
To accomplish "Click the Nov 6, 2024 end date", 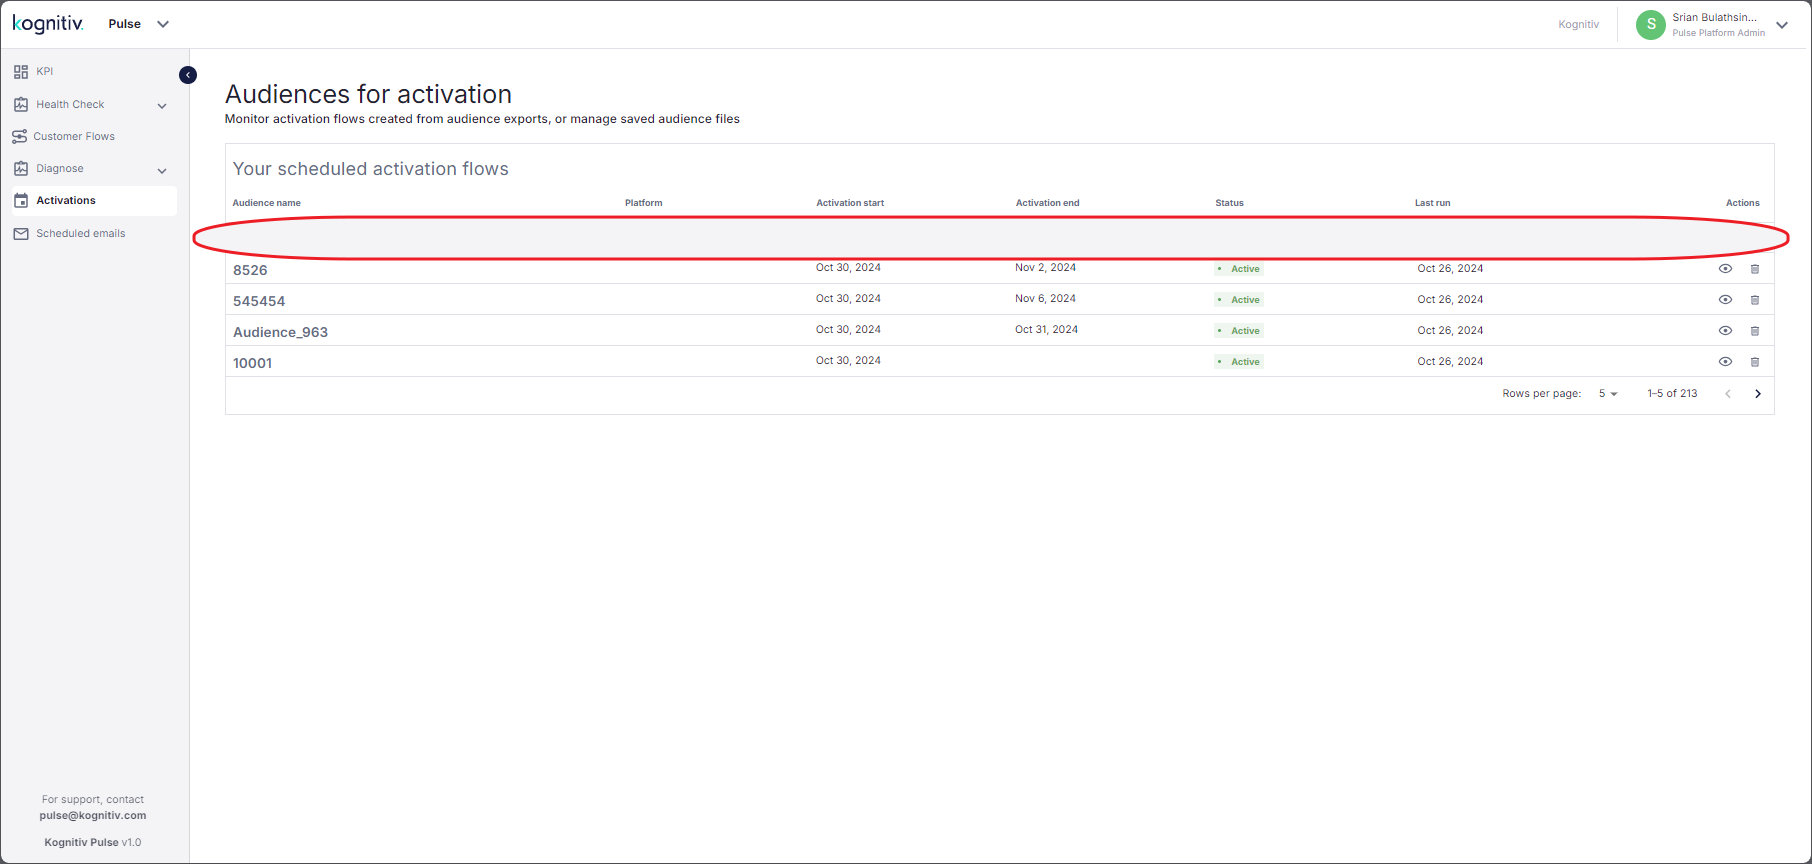I will pyautogui.click(x=1046, y=299).
